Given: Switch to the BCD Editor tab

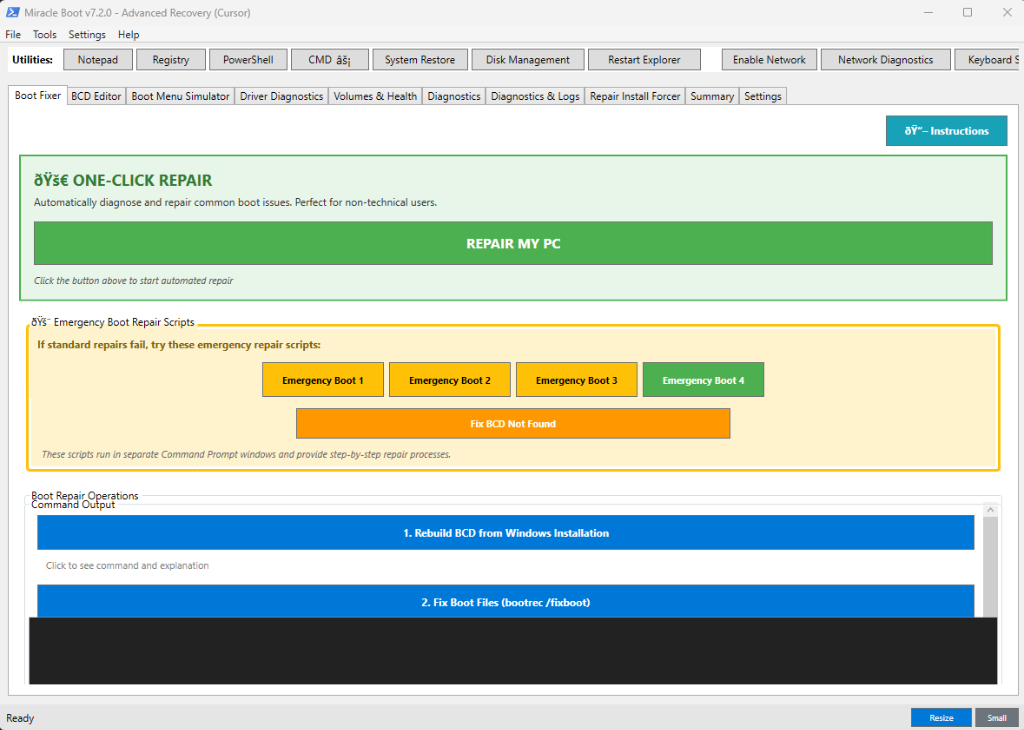Looking at the screenshot, I should click(96, 95).
